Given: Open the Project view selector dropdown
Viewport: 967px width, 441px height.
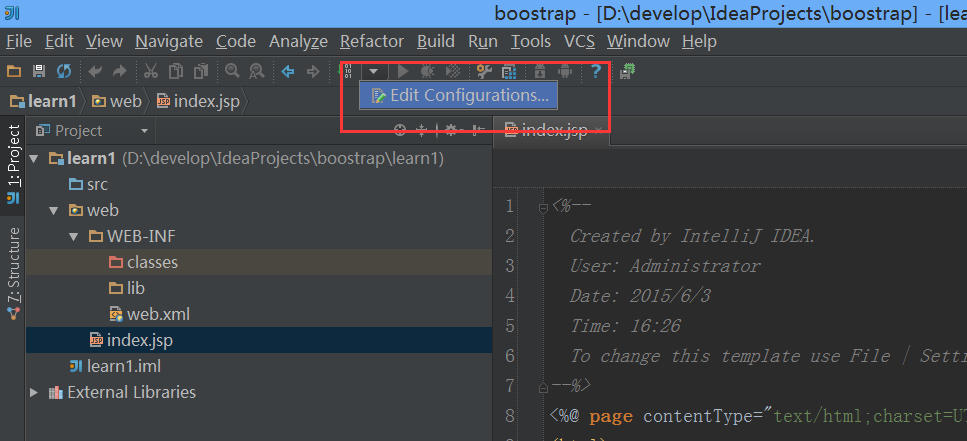Looking at the screenshot, I should pos(144,131).
